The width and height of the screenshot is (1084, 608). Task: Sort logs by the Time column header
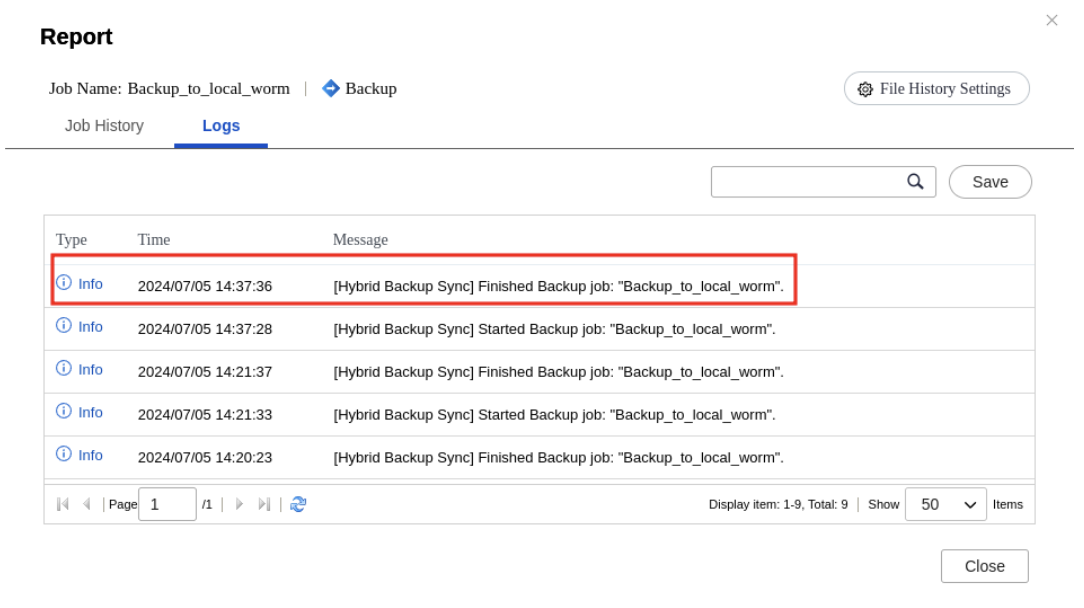(154, 240)
